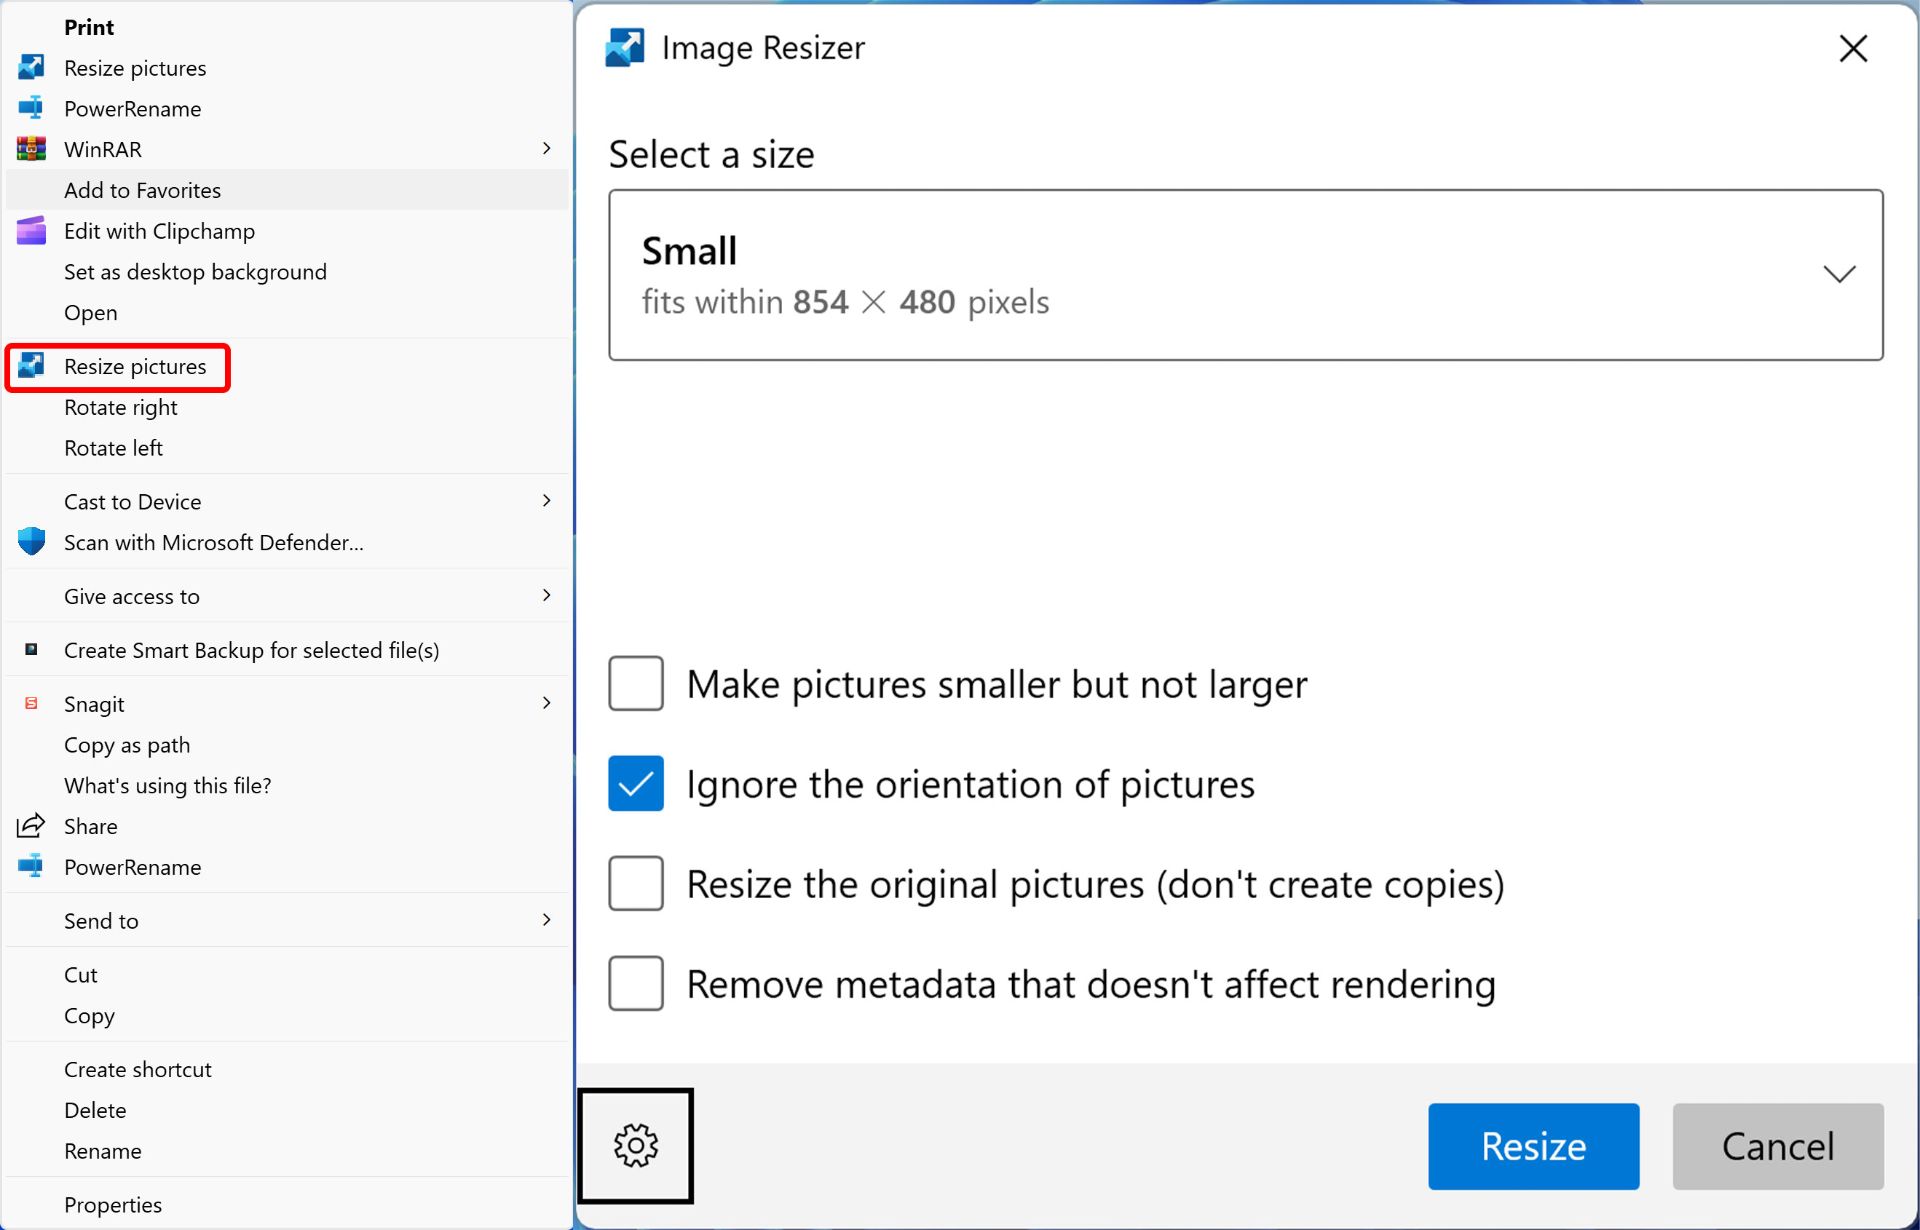Expand the Send to submenu arrow
Screen dimensions: 1920x1230
tap(546, 920)
